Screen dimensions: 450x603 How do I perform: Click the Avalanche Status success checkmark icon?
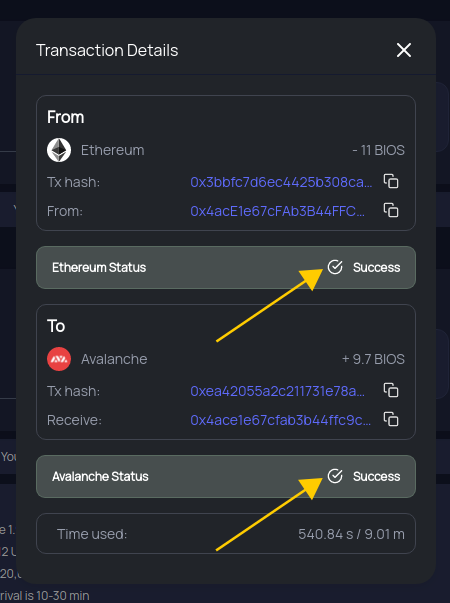click(x=335, y=476)
